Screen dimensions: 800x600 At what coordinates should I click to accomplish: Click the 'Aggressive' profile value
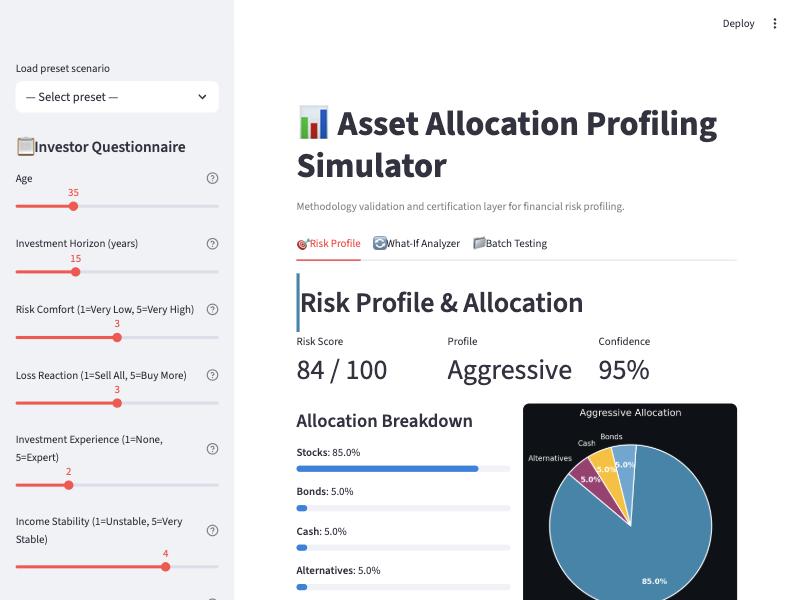point(509,370)
